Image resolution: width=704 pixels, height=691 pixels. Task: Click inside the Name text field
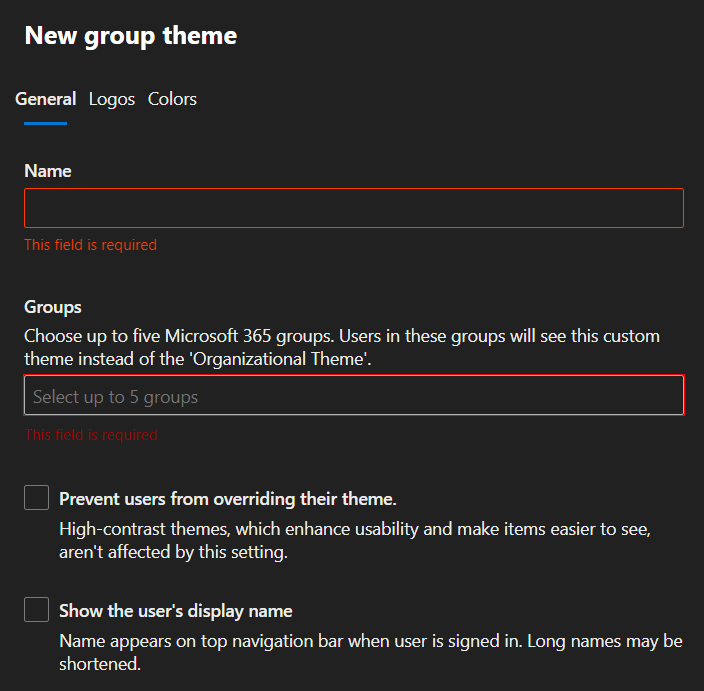click(x=353, y=208)
